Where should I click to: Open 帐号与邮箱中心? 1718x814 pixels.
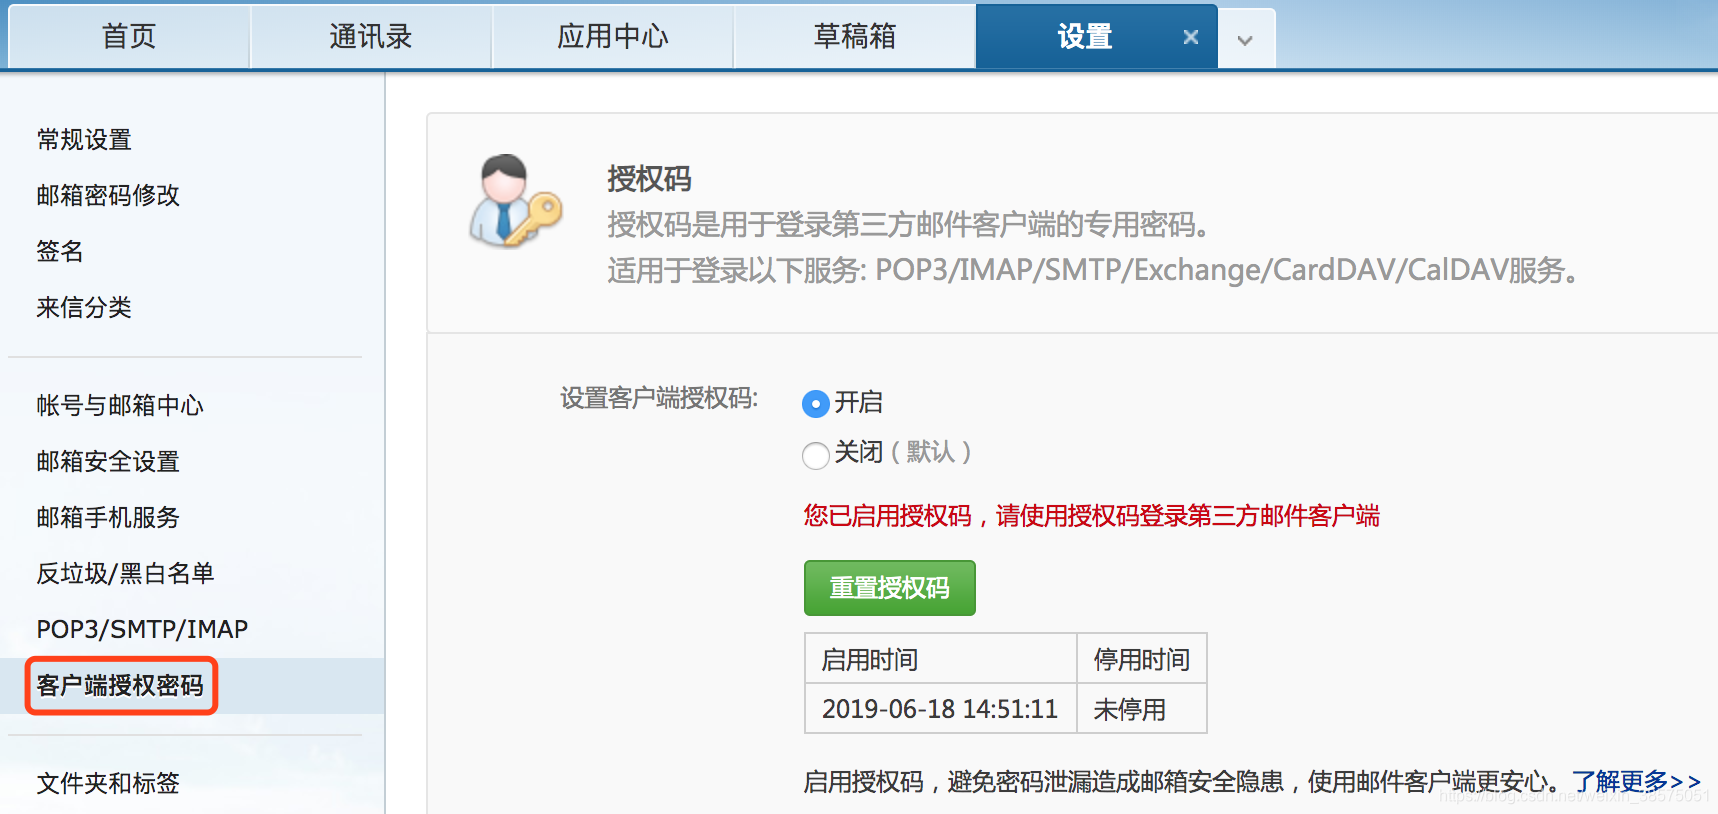(x=120, y=406)
